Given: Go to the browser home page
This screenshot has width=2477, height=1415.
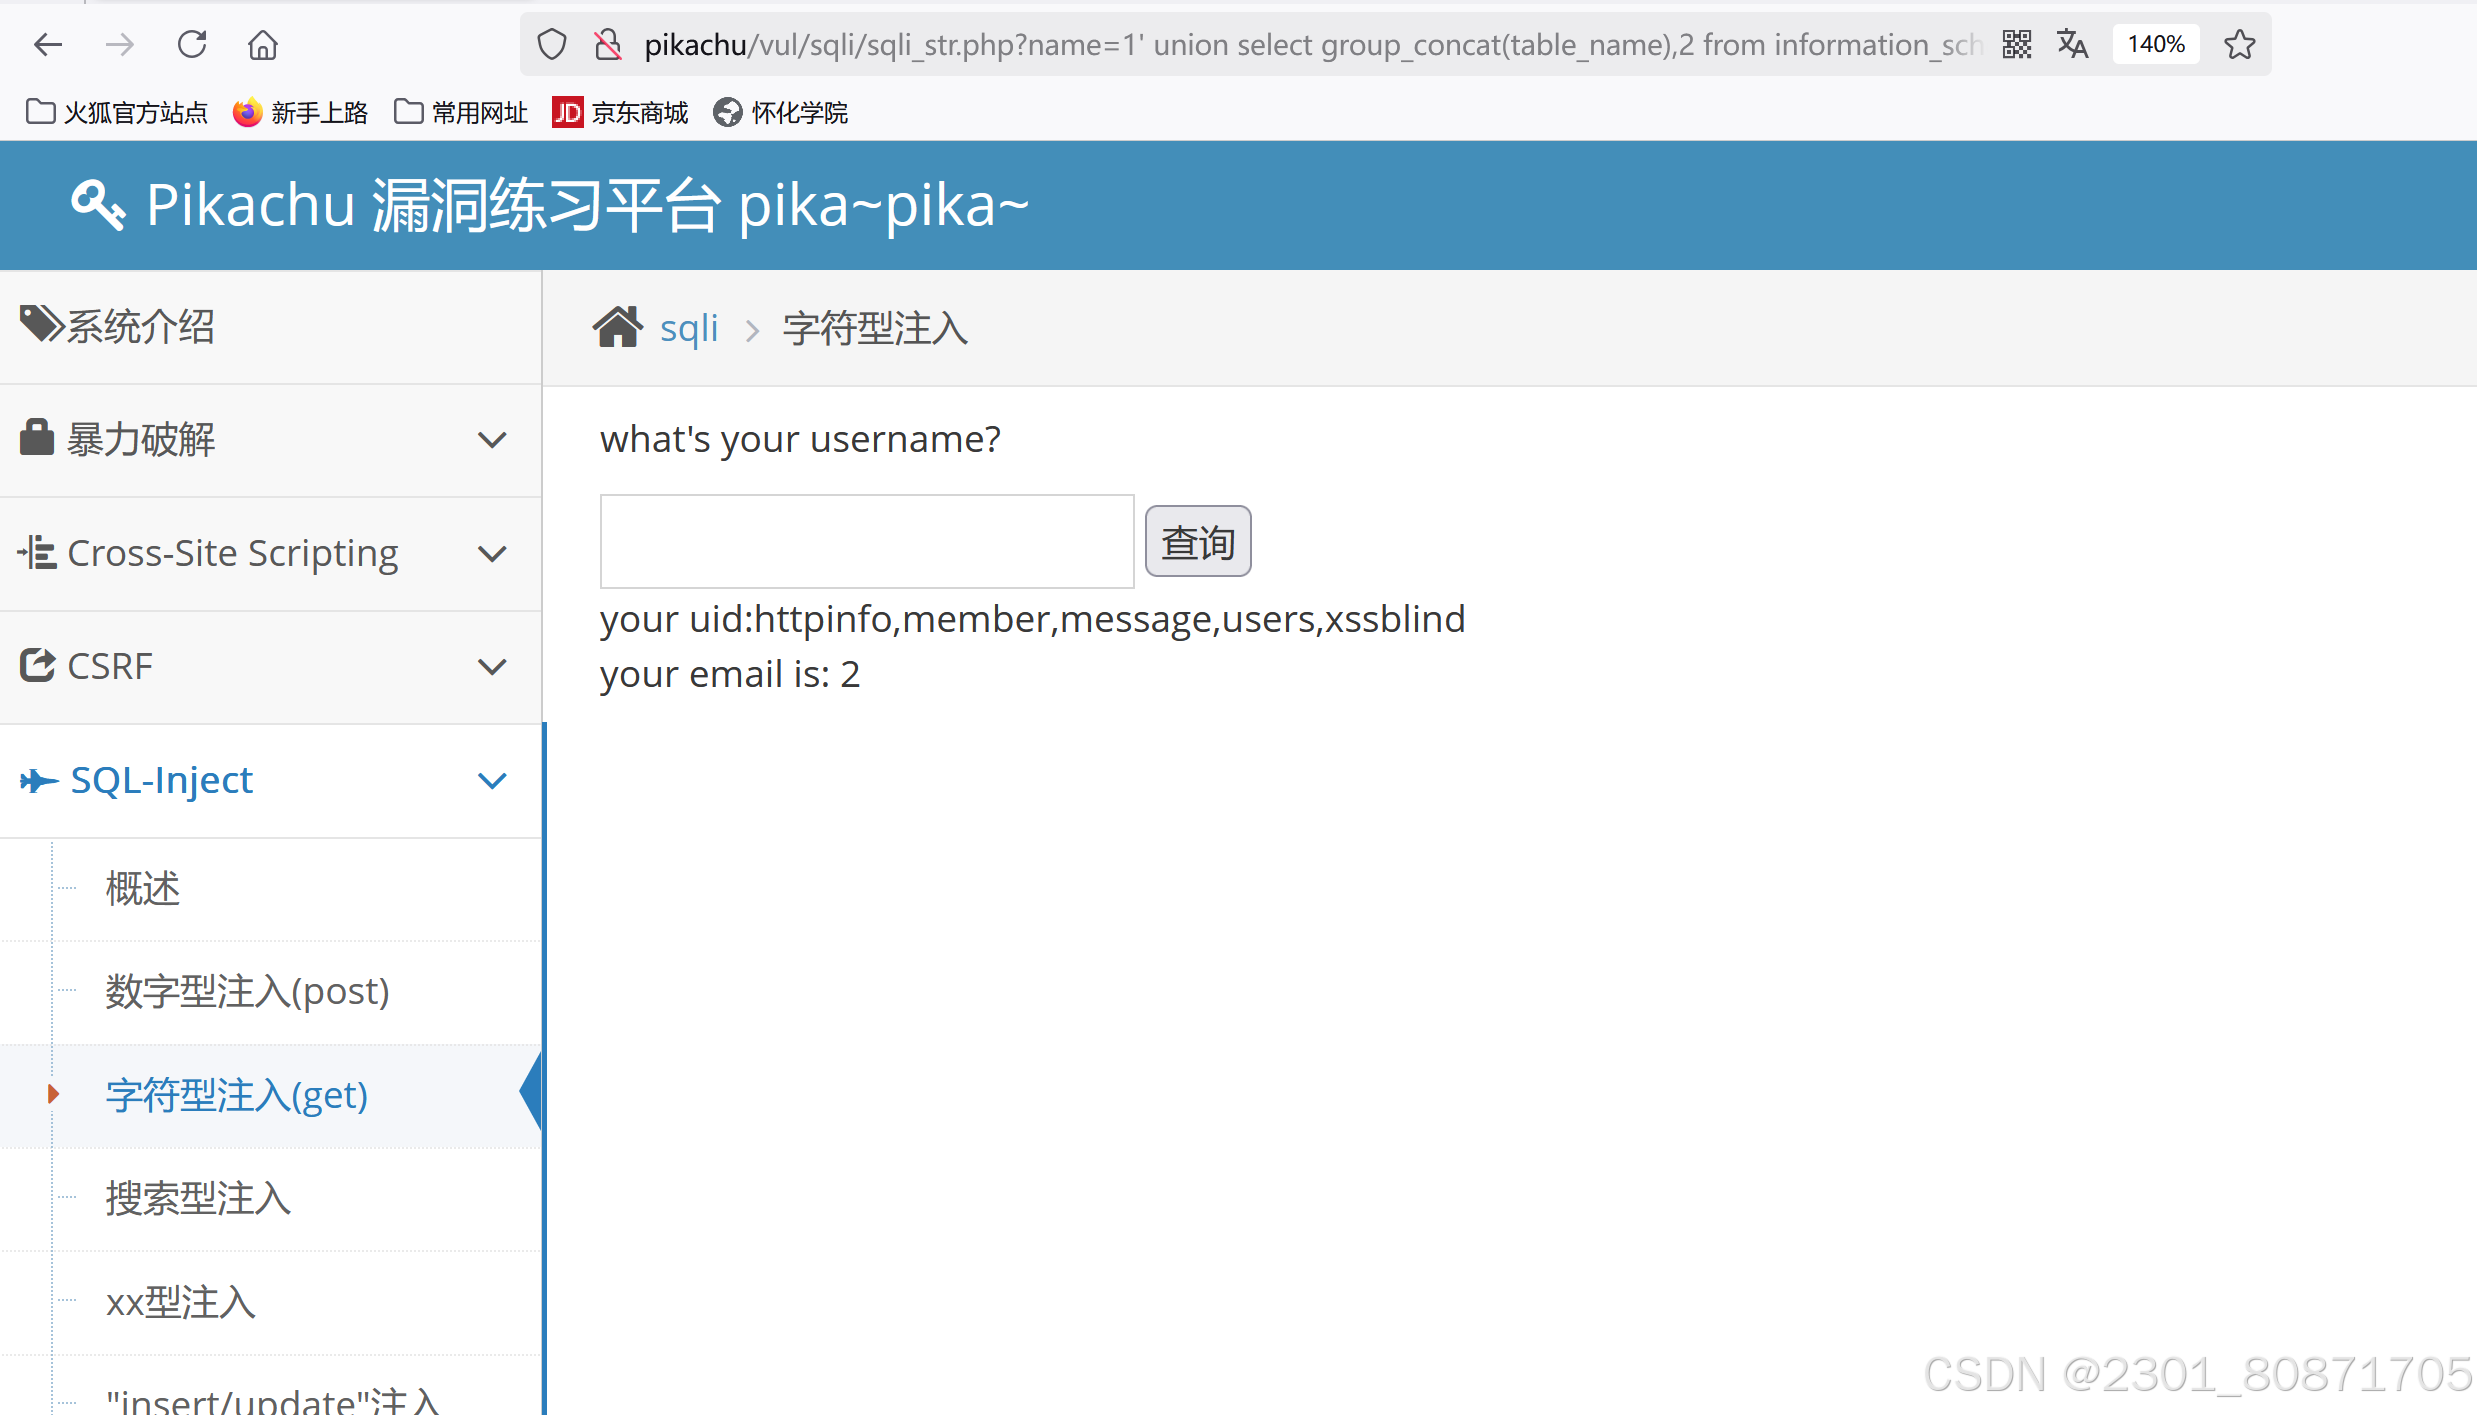Looking at the screenshot, I should [x=263, y=44].
